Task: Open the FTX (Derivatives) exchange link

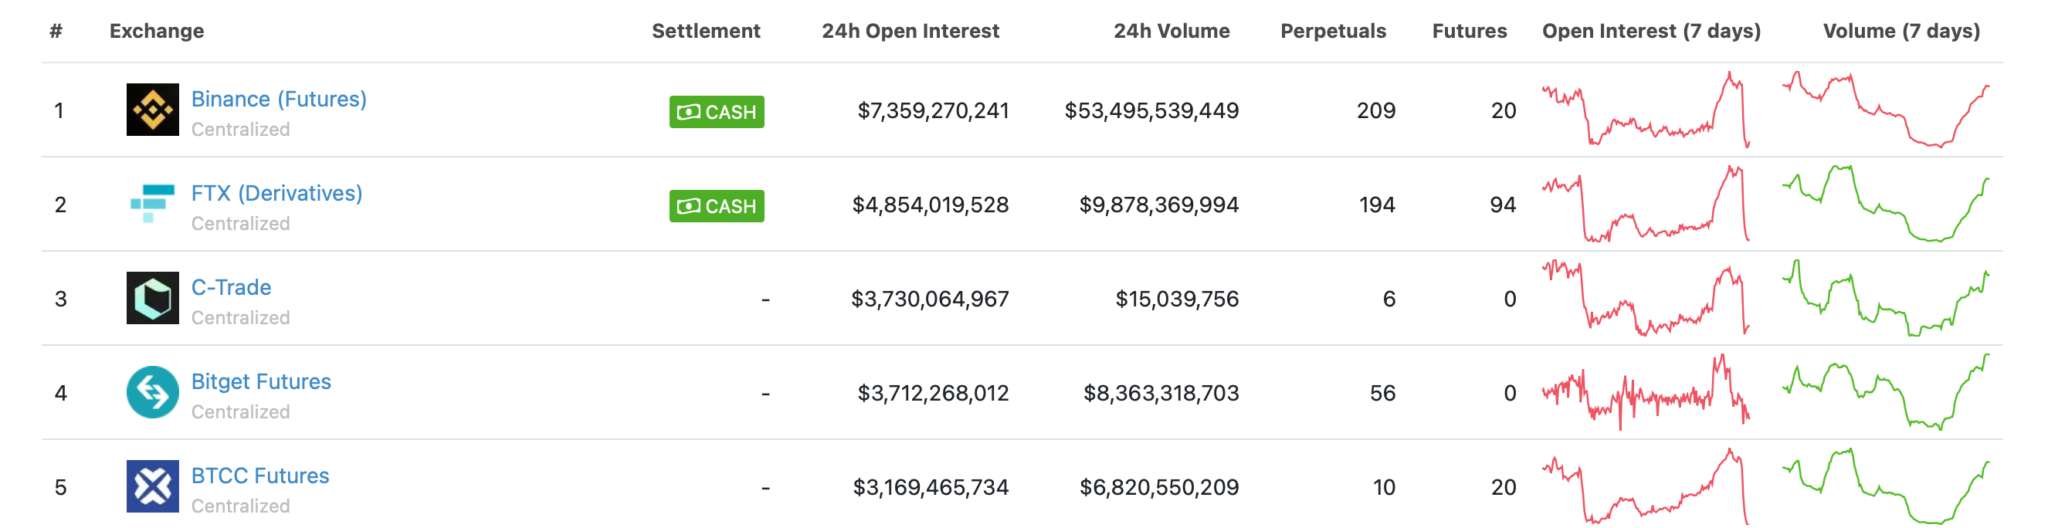Action: tap(276, 193)
